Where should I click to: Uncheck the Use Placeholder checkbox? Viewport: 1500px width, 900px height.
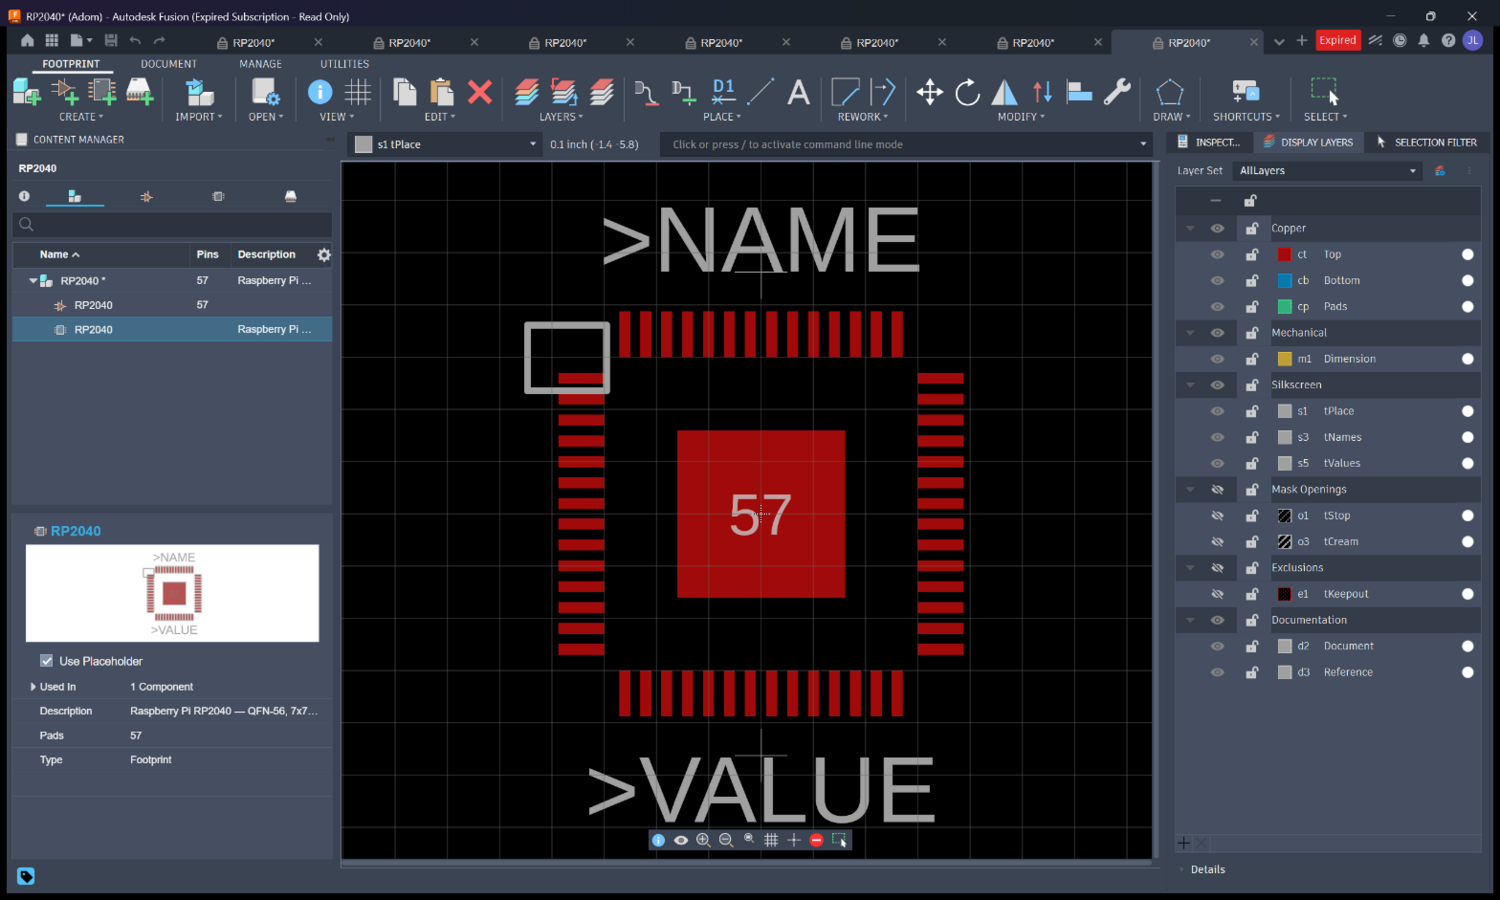tap(46, 661)
